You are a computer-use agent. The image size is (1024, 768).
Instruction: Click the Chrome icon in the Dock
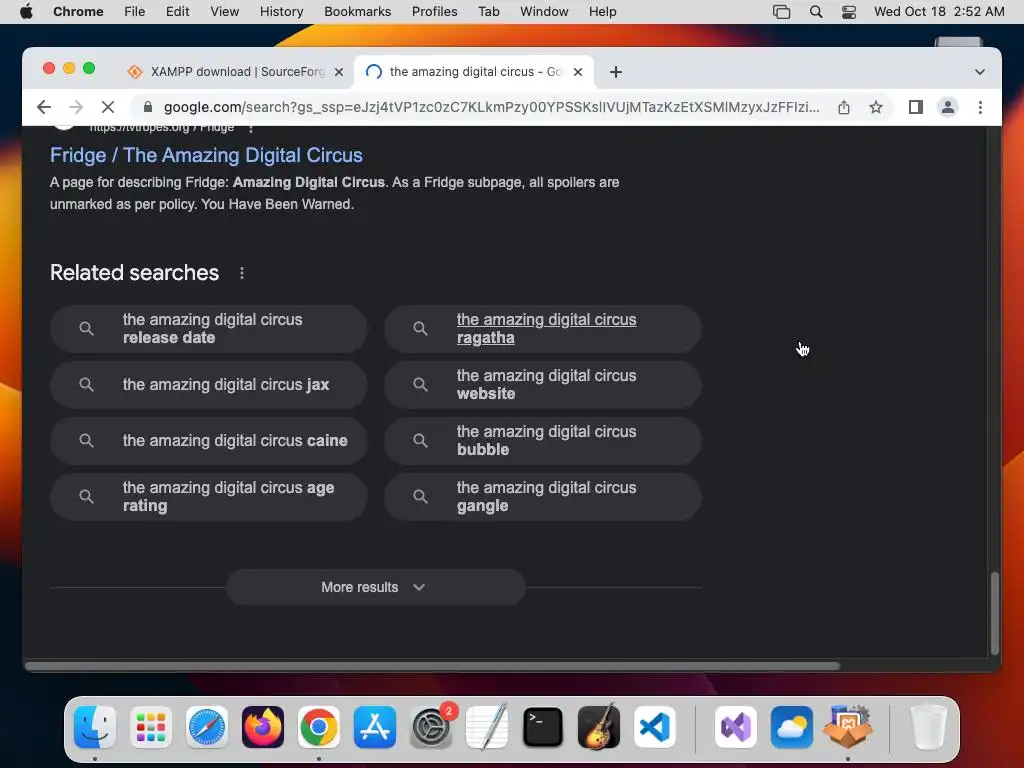319,726
